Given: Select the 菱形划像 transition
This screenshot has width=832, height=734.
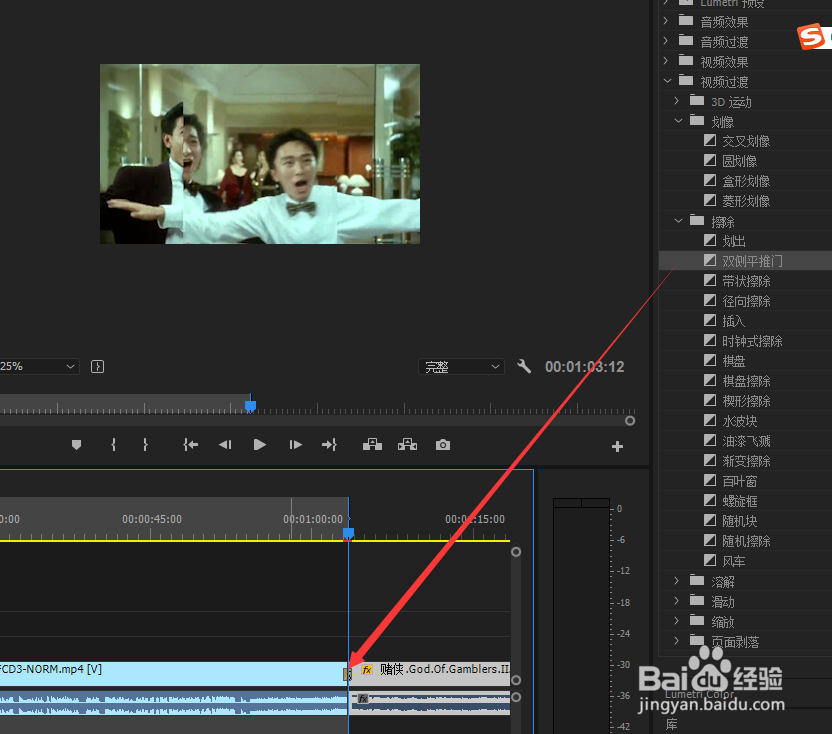Looking at the screenshot, I should coord(746,201).
